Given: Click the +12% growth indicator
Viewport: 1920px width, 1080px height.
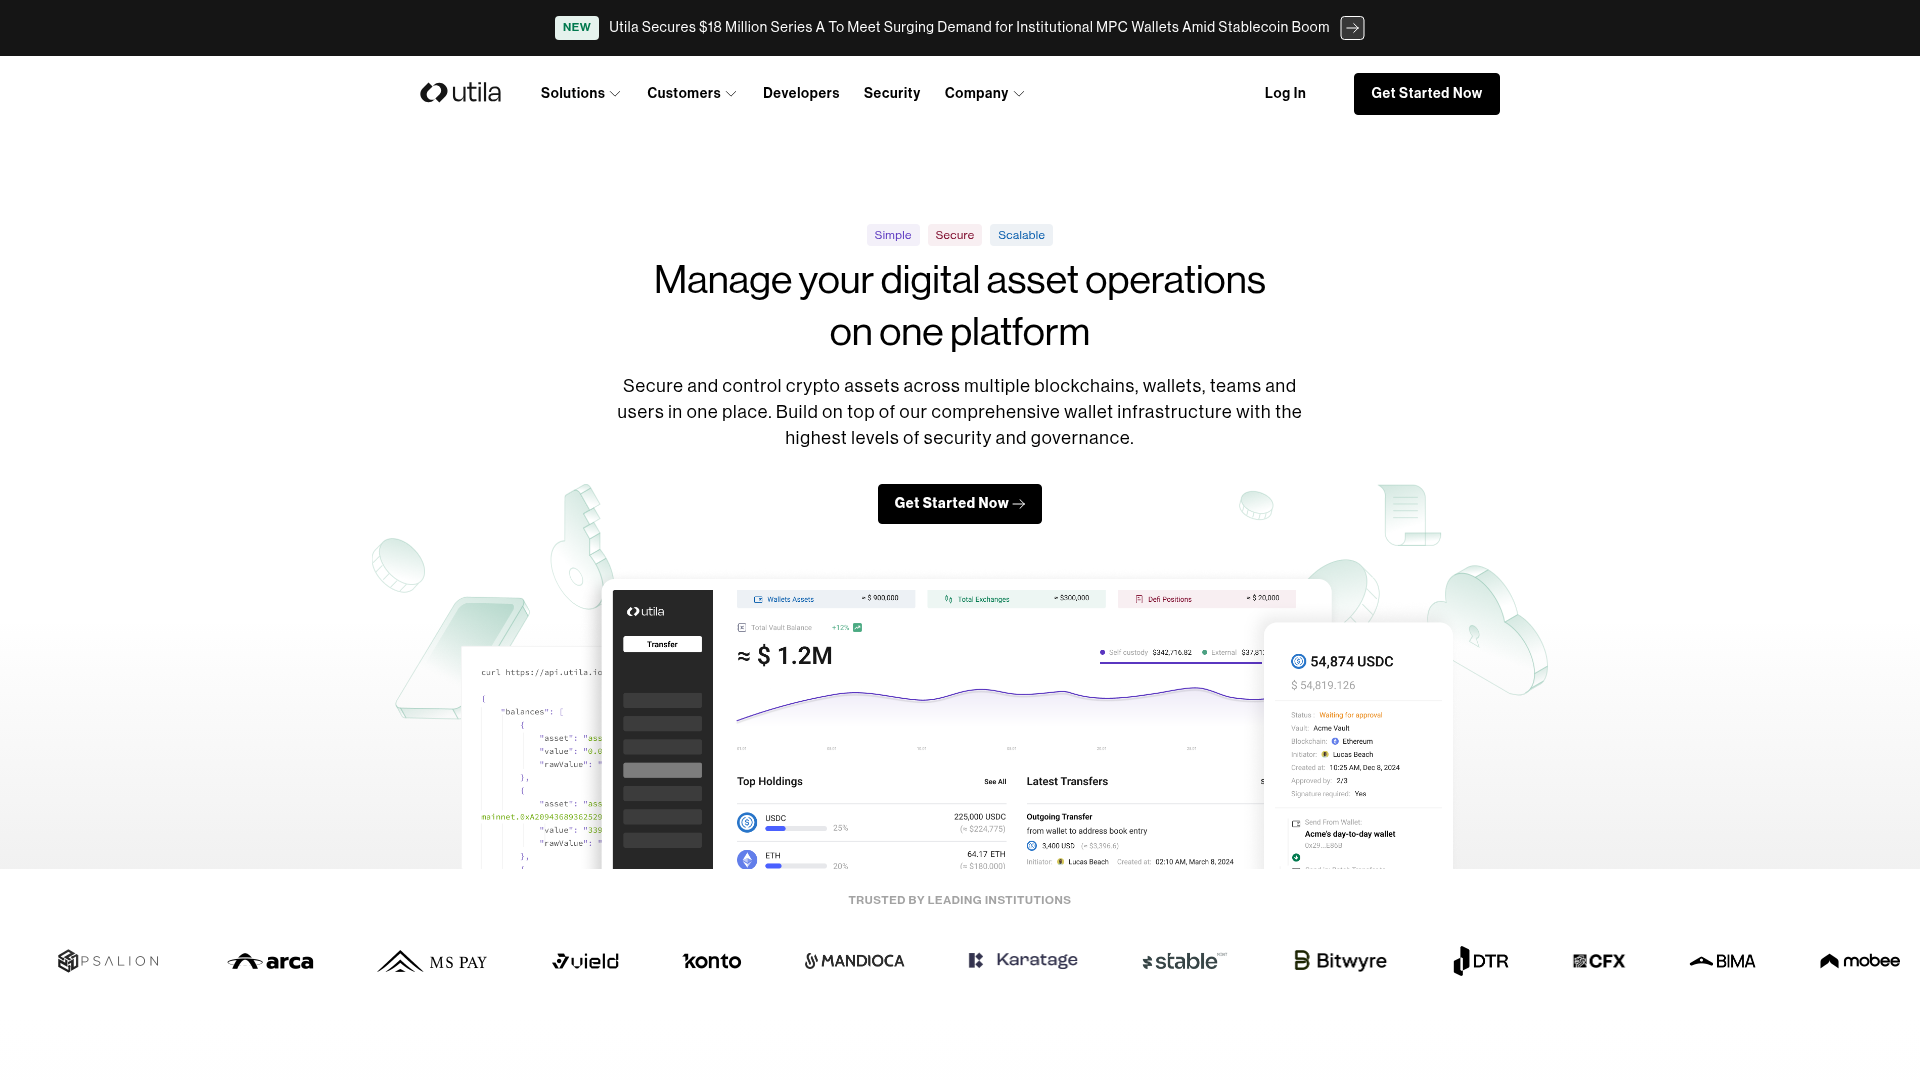Looking at the screenshot, I should tap(847, 628).
